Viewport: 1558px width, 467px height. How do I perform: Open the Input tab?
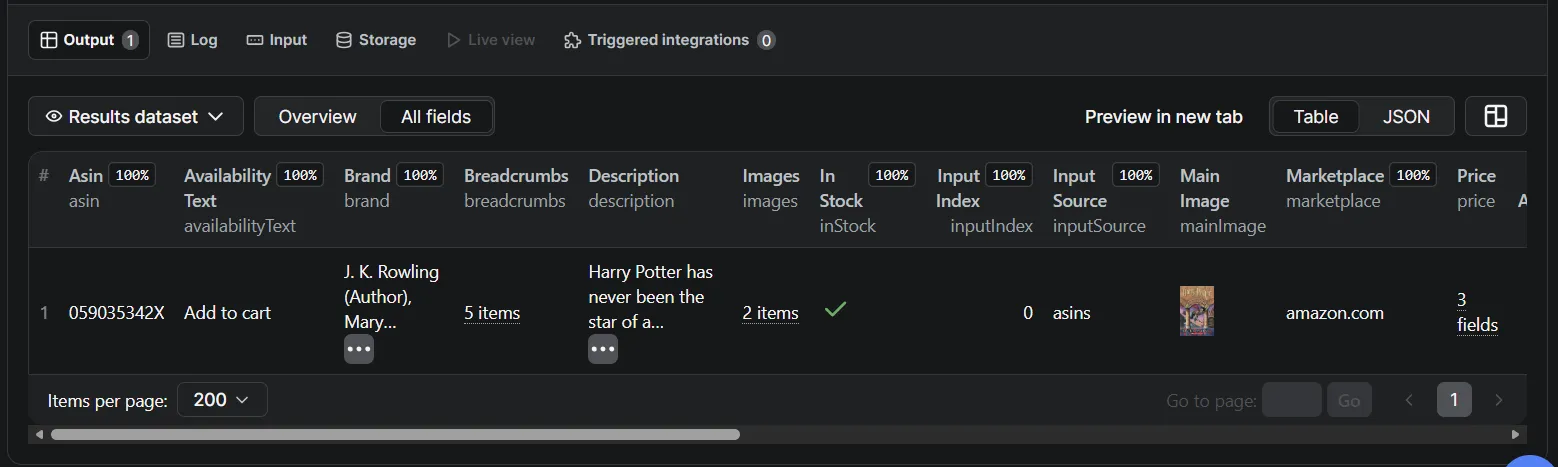[277, 40]
